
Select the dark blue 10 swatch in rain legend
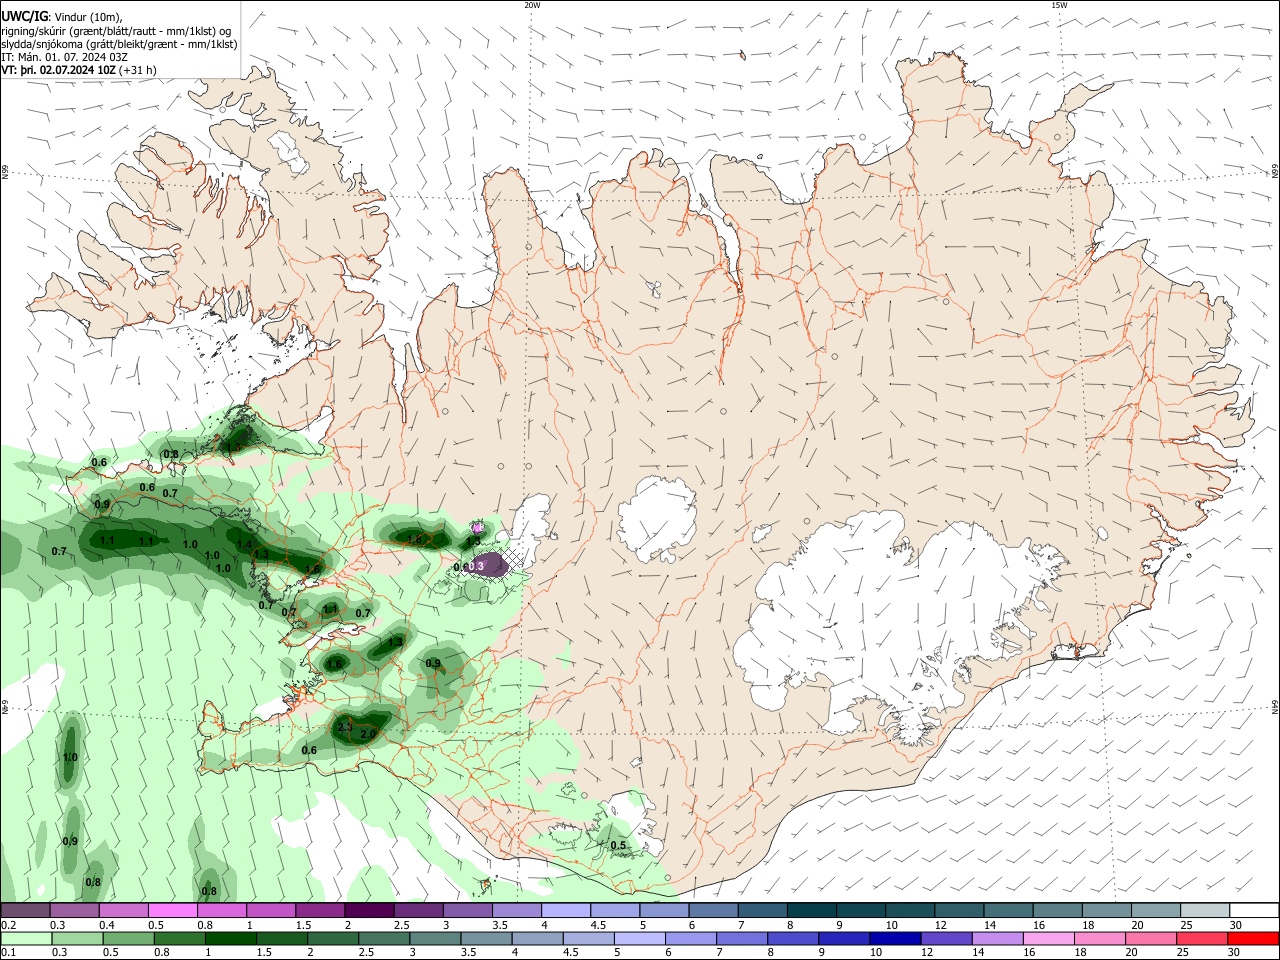point(893,939)
